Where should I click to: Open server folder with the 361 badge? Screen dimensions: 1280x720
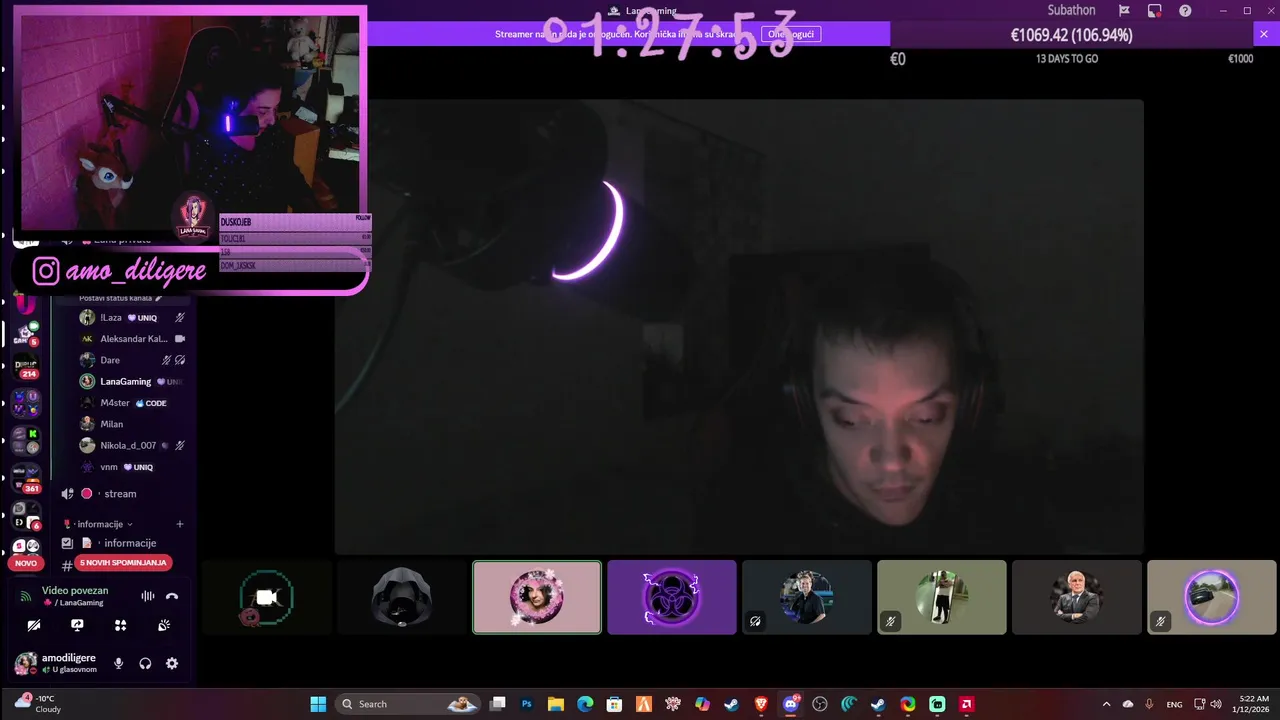[26, 478]
